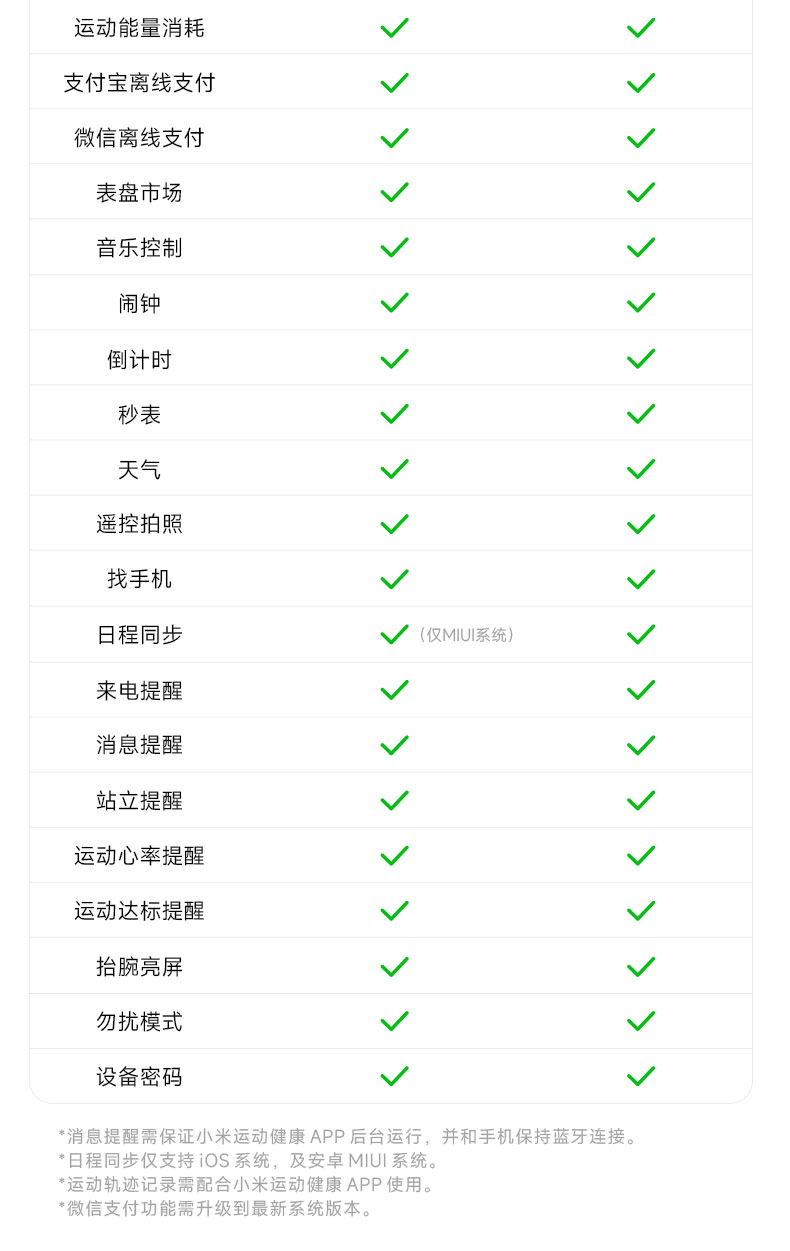Click first-column checkmark for 消息提醒
Screen dimensions: 790x1251
coord(395,745)
